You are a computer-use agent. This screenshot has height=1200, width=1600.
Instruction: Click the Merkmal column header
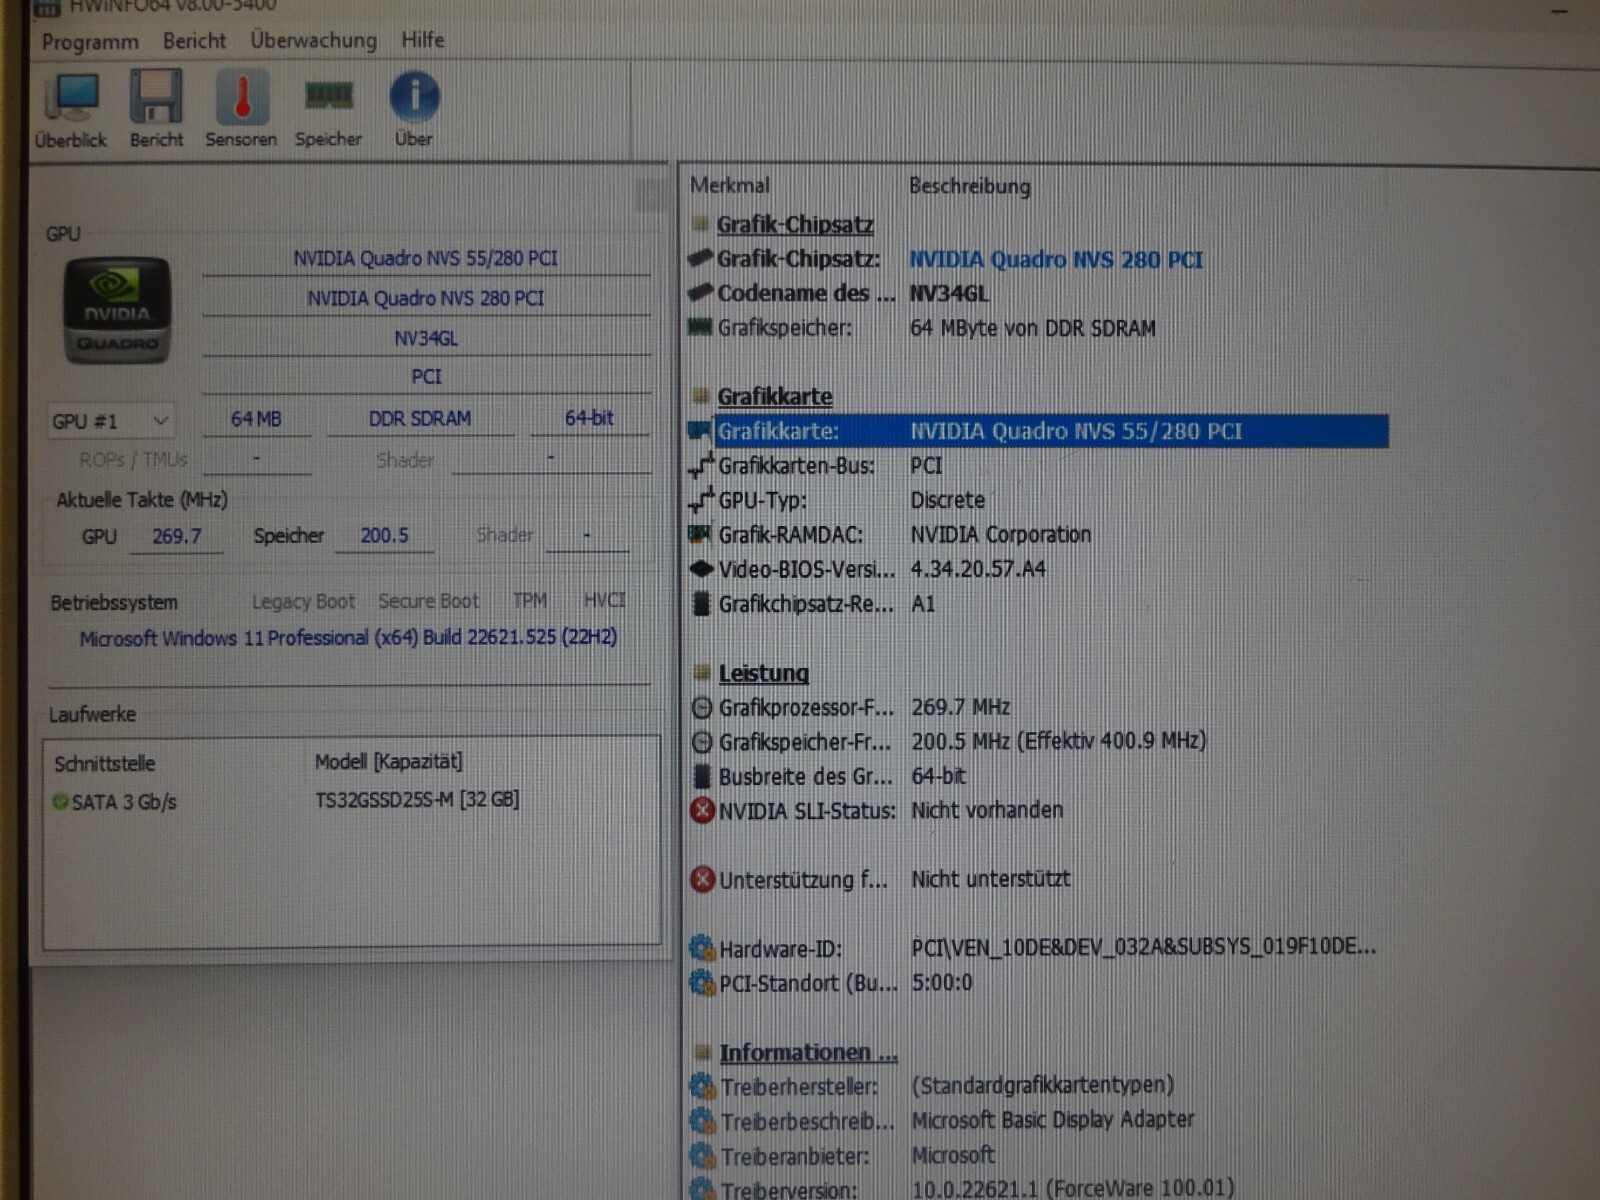pyautogui.click(x=730, y=185)
